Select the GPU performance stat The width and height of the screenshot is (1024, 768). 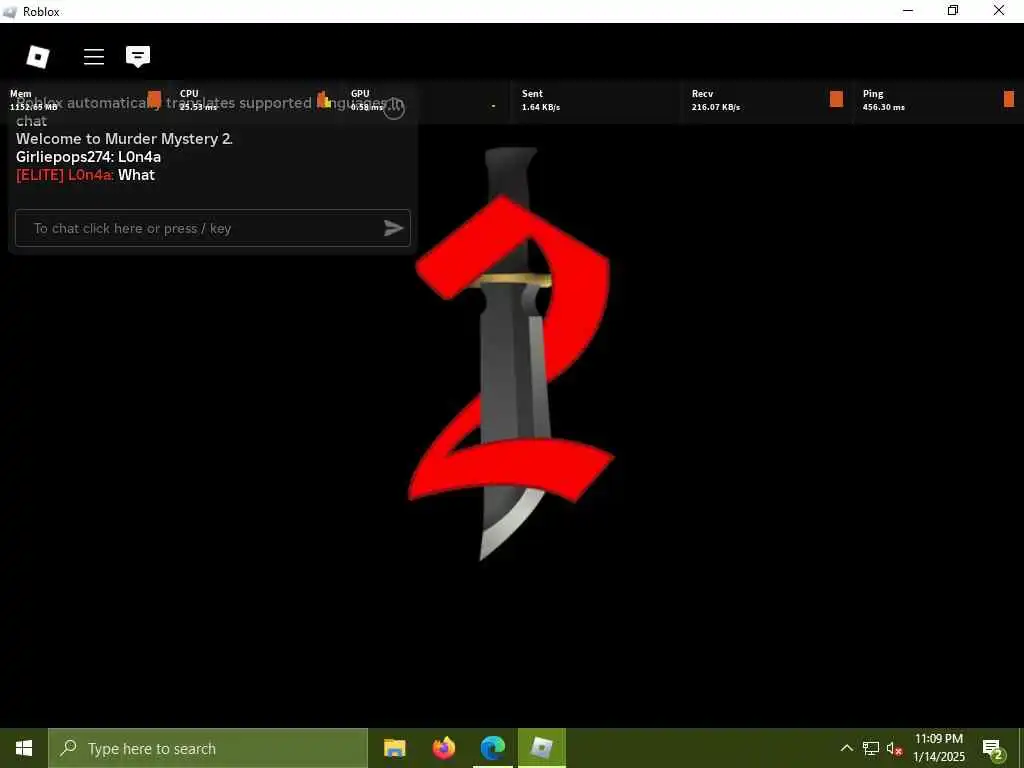(426, 100)
